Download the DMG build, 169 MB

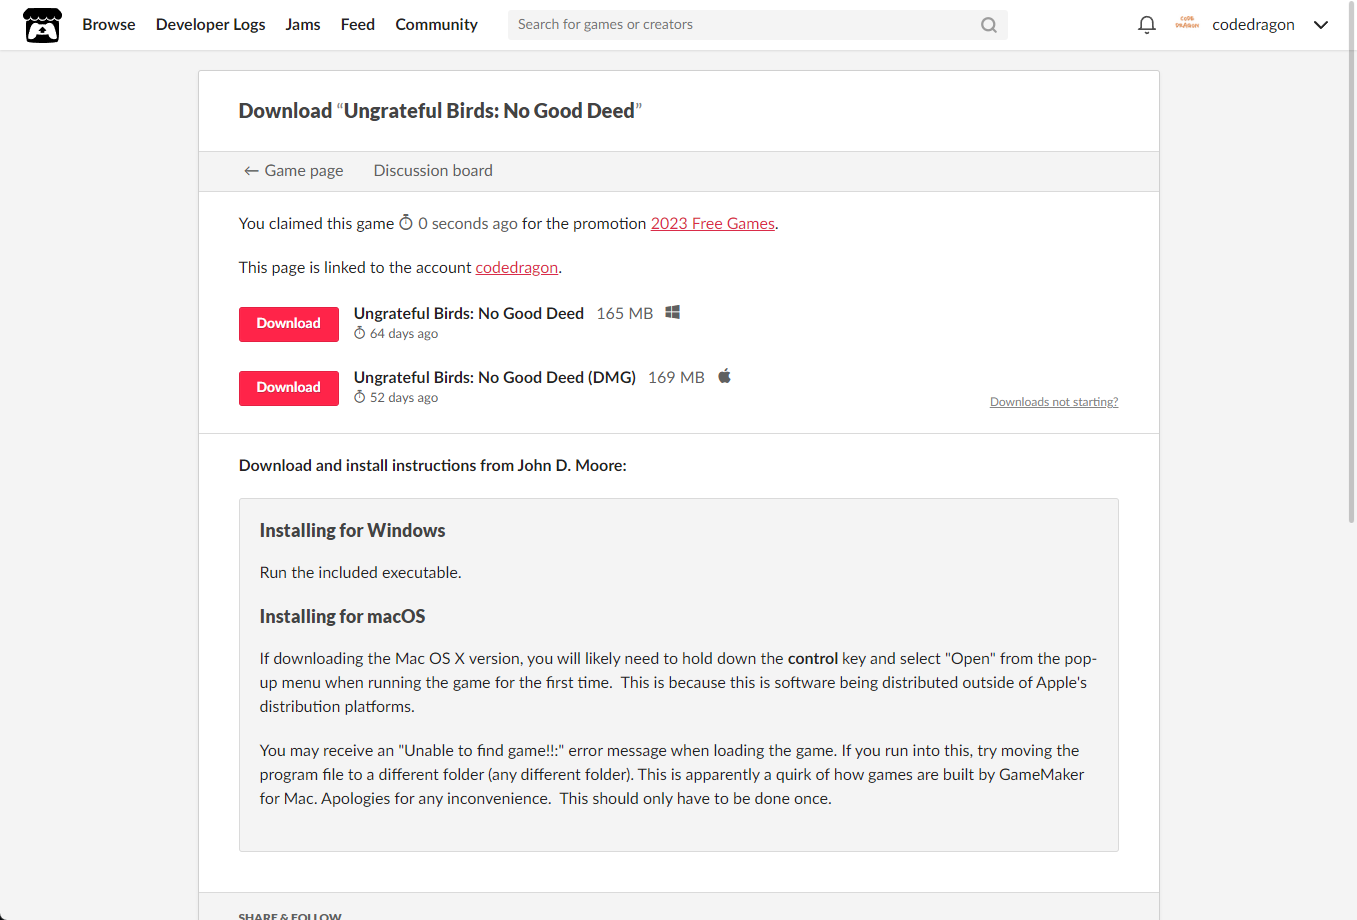point(289,388)
